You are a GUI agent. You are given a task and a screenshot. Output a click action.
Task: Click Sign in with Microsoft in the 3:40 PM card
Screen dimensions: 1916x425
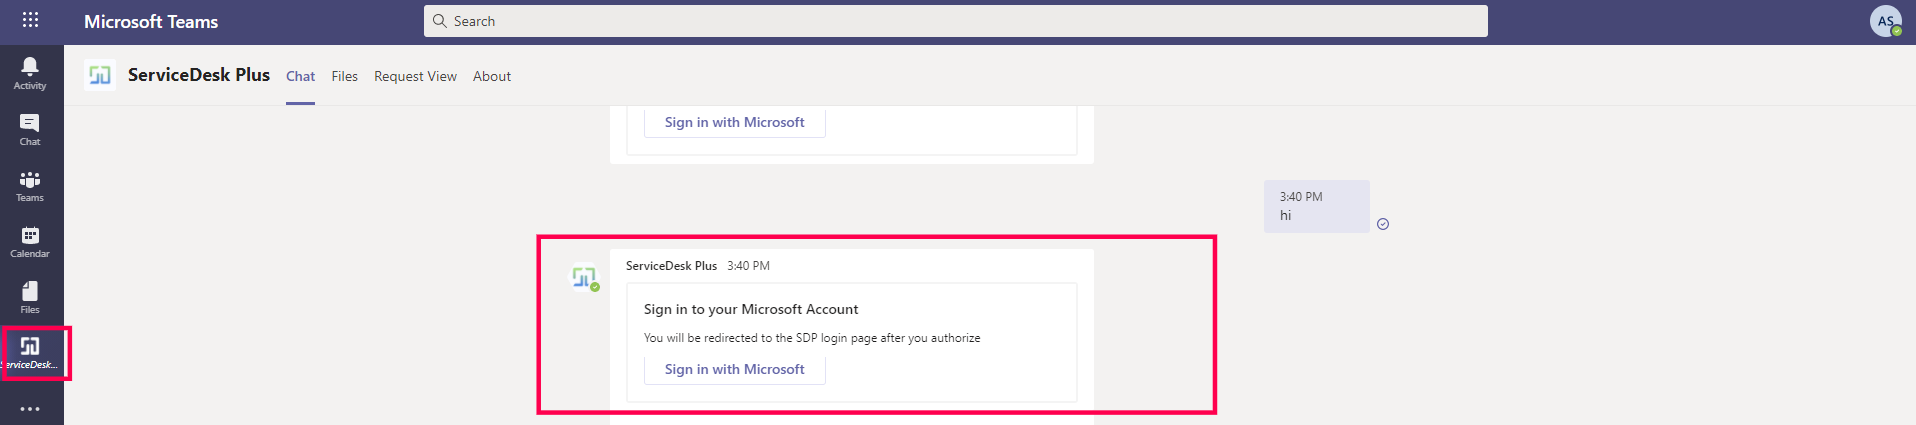[735, 369]
